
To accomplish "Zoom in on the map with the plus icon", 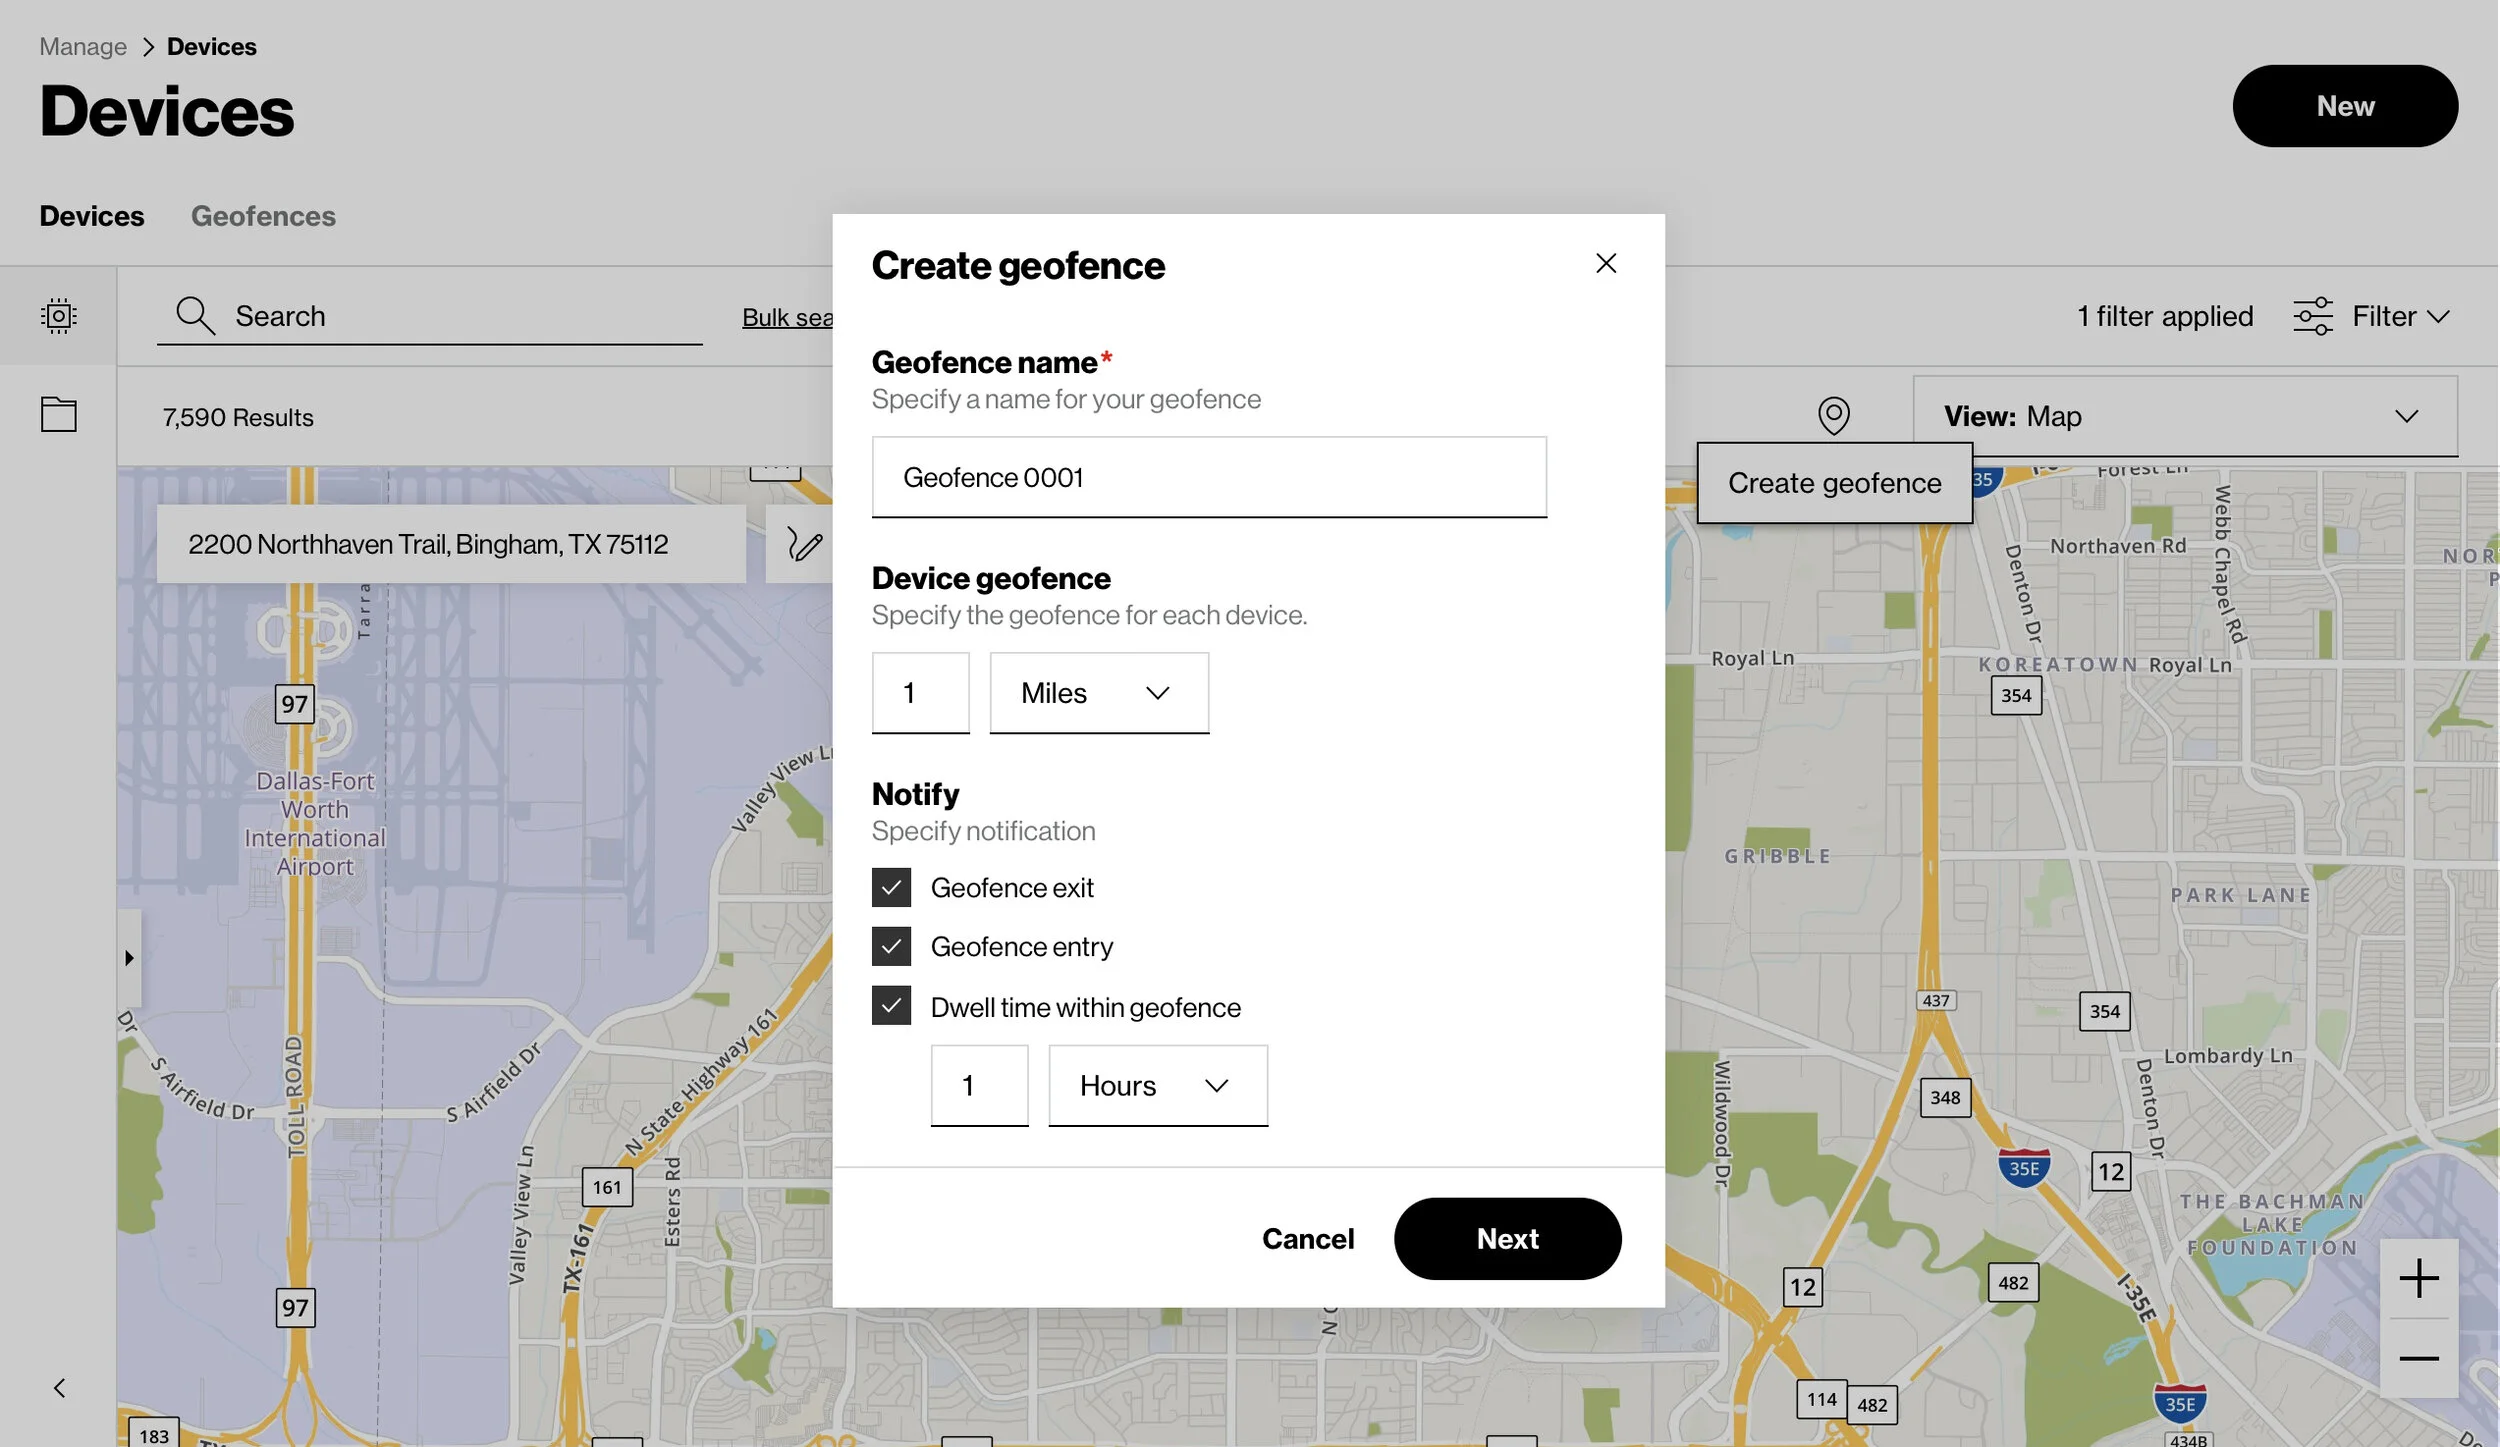I will 2419,1277.
